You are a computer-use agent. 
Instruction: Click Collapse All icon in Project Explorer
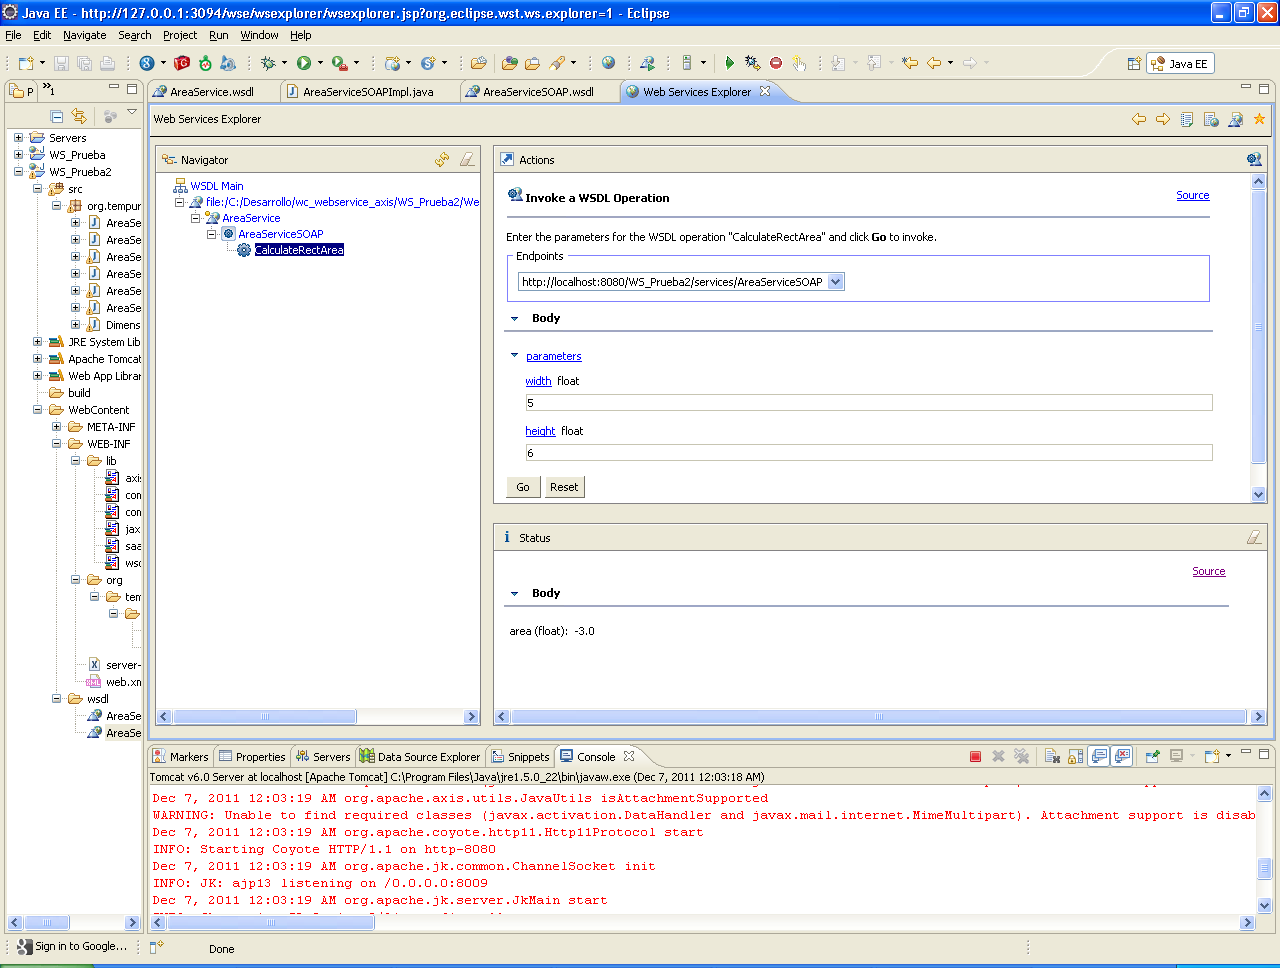pyautogui.click(x=57, y=116)
